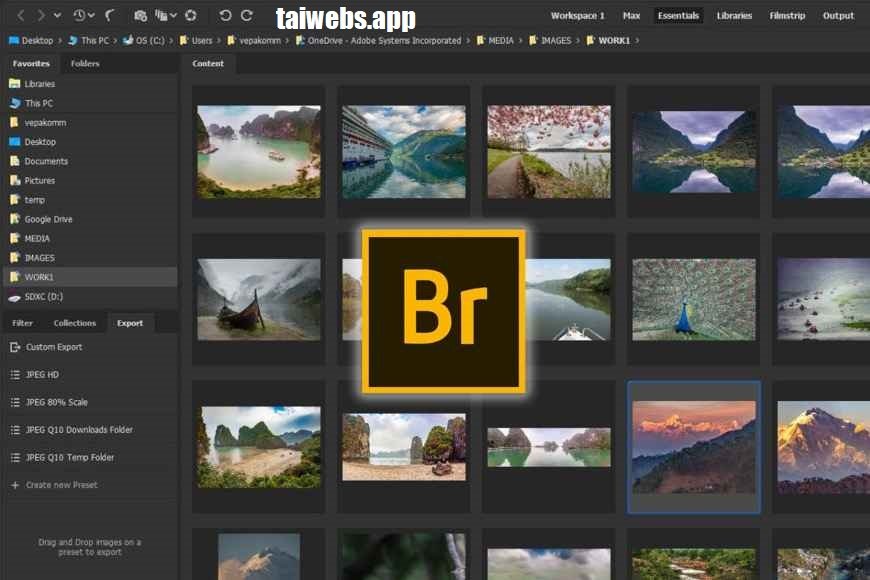This screenshot has height=580, width=870.
Task: Select the peacock thumbnail
Action: 694,300
